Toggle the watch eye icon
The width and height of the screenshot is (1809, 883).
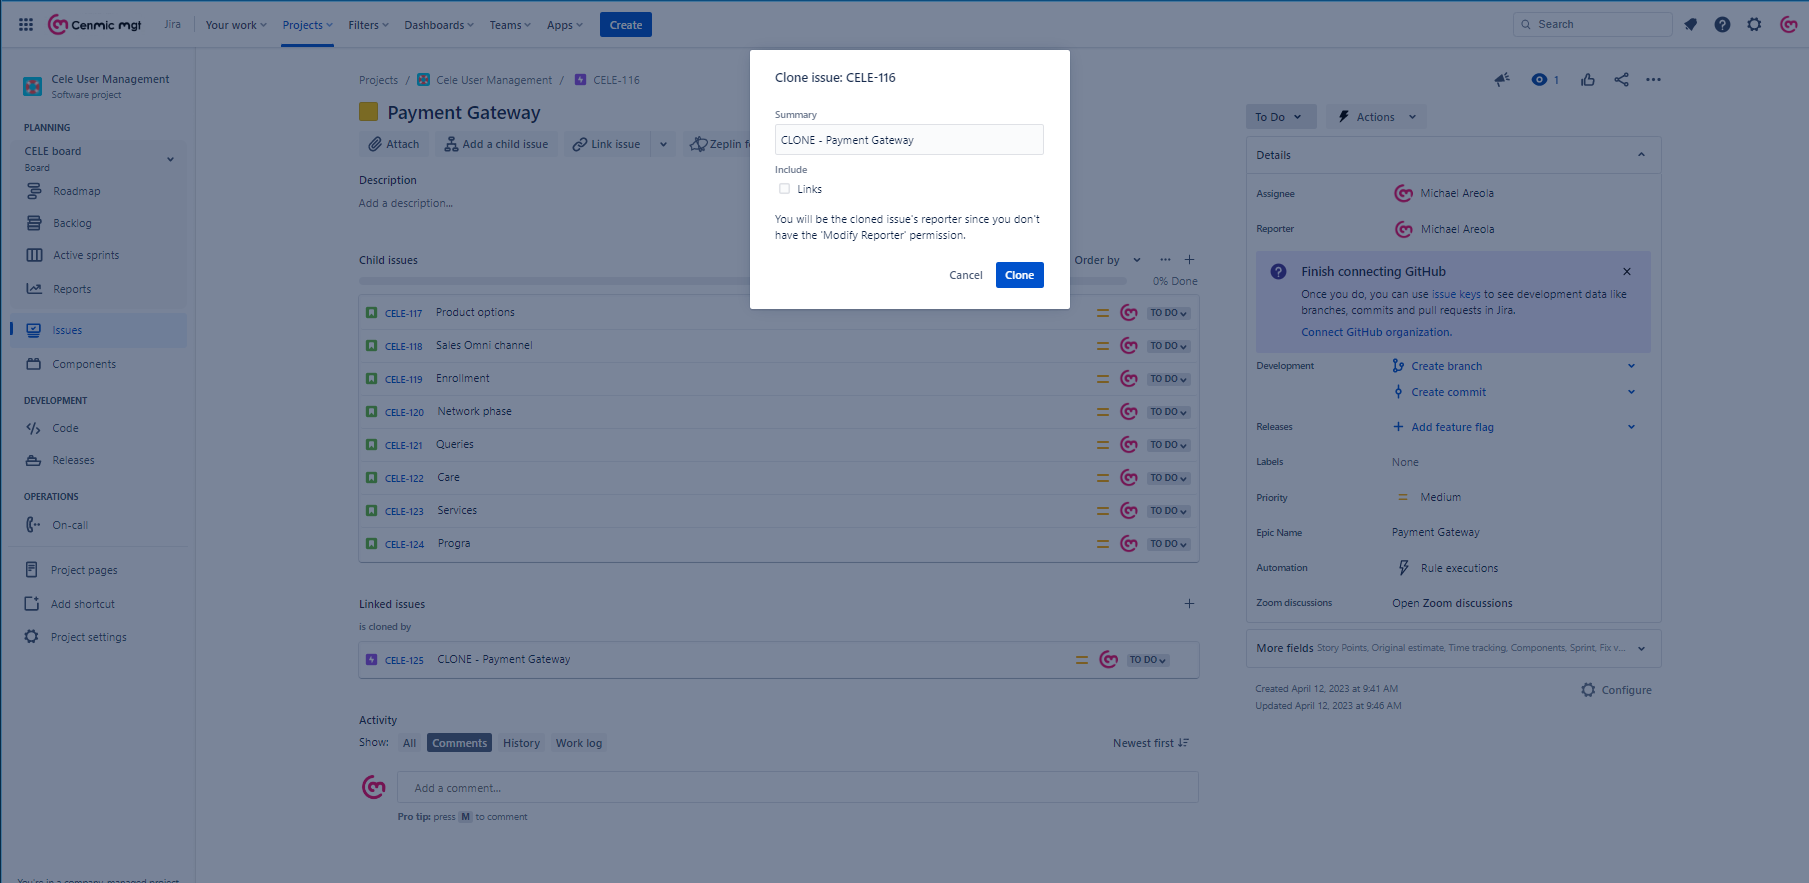tap(1539, 80)
